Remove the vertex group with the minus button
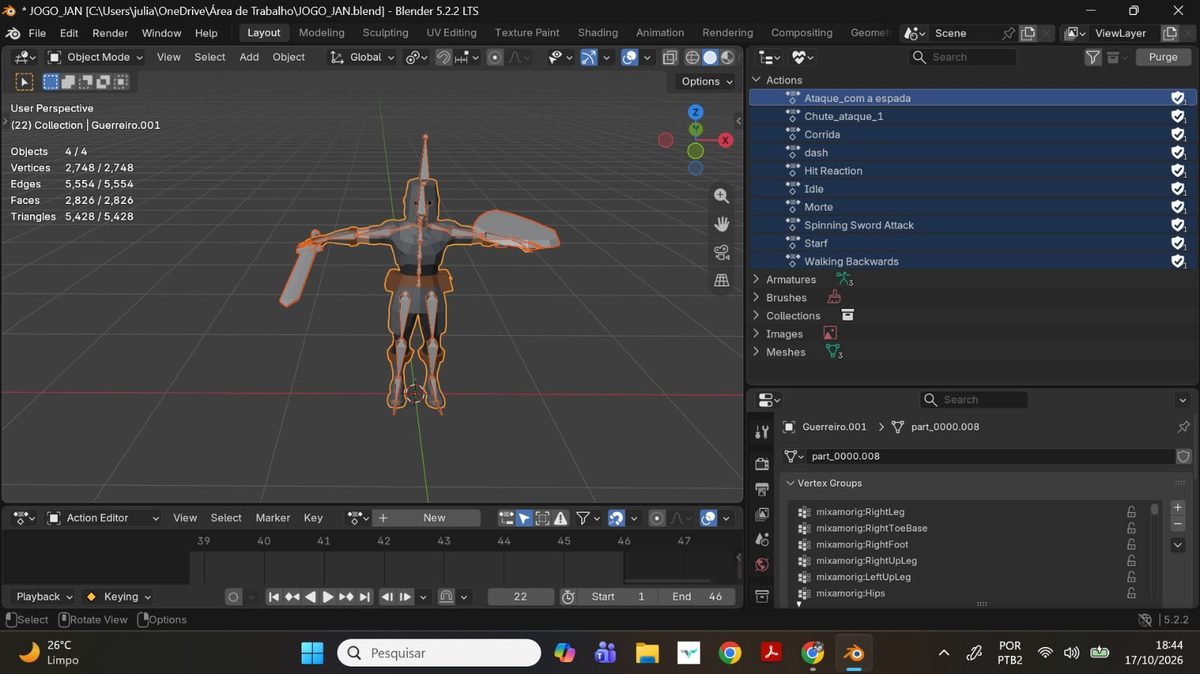This screenshot has height=674, width=1200. point(1178,524)
